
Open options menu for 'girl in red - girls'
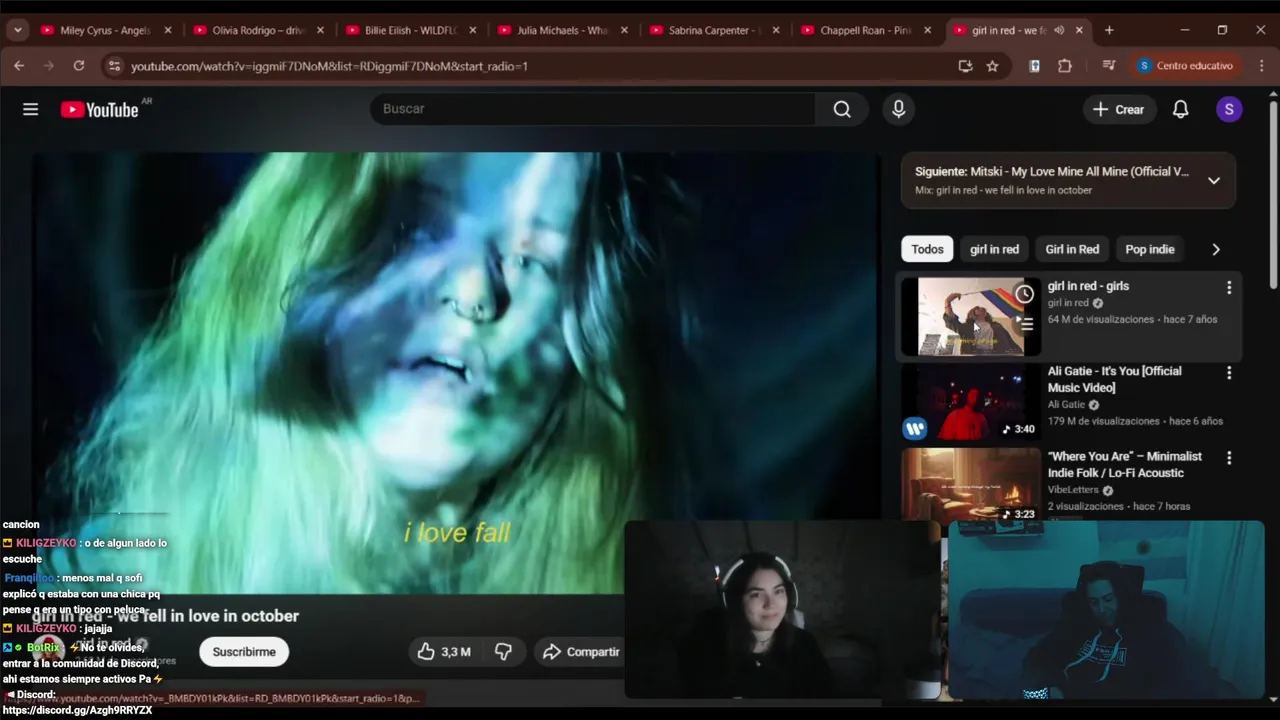[1229, 288]
